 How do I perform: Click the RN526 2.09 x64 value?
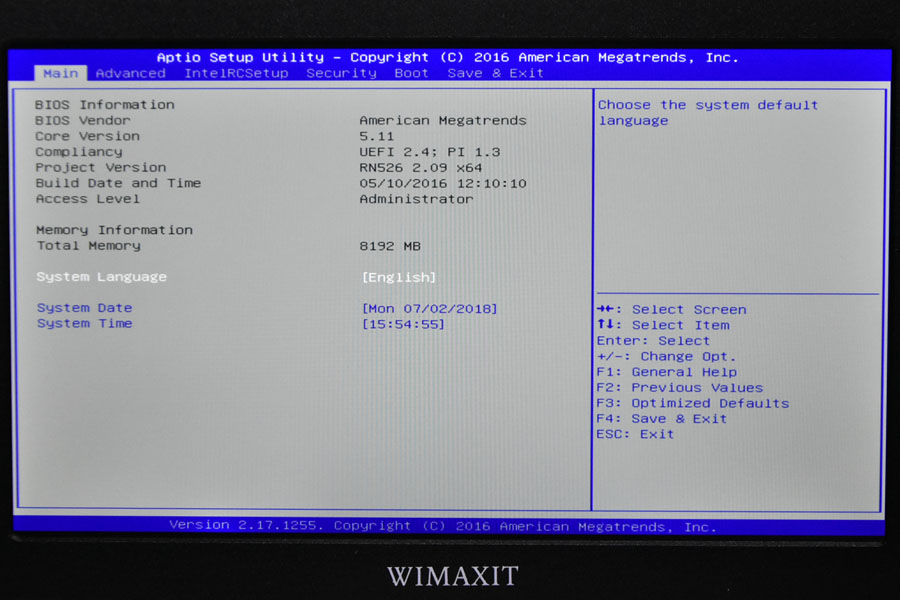tap(420, 168)
